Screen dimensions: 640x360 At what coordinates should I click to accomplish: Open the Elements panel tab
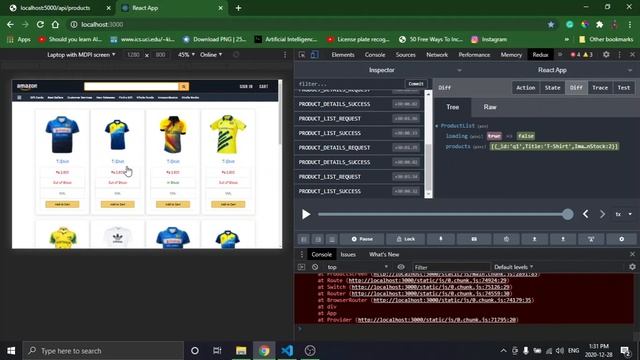pyautogui.click(x=343, y=55)
